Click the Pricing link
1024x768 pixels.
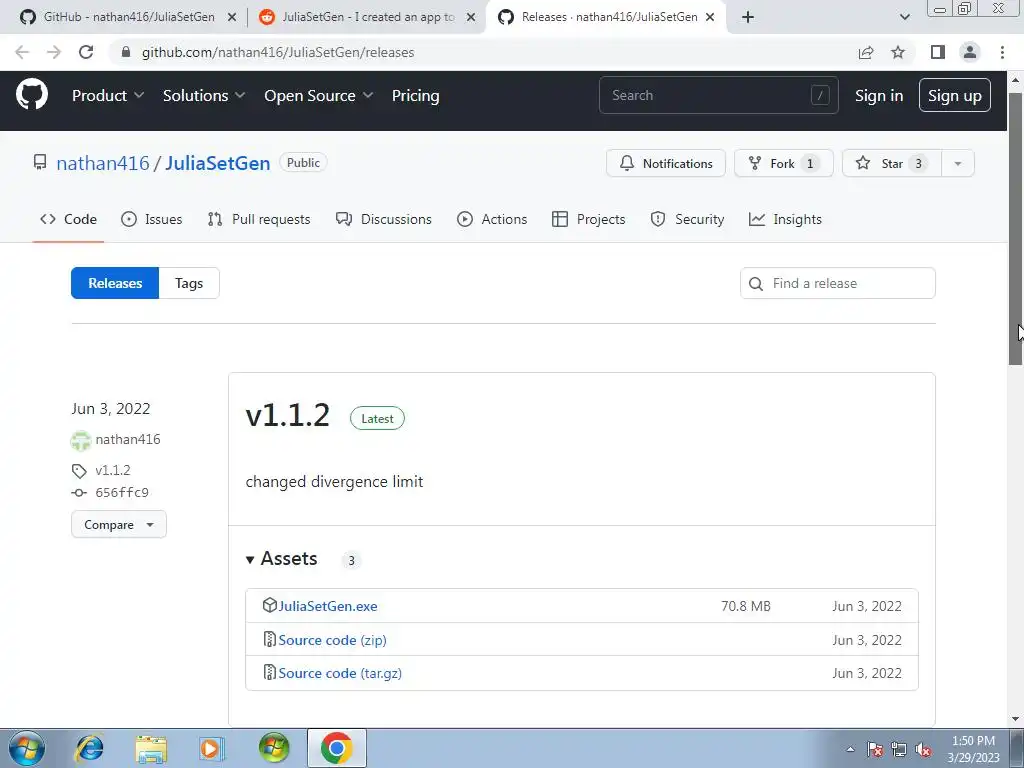[x=415, y=95]
